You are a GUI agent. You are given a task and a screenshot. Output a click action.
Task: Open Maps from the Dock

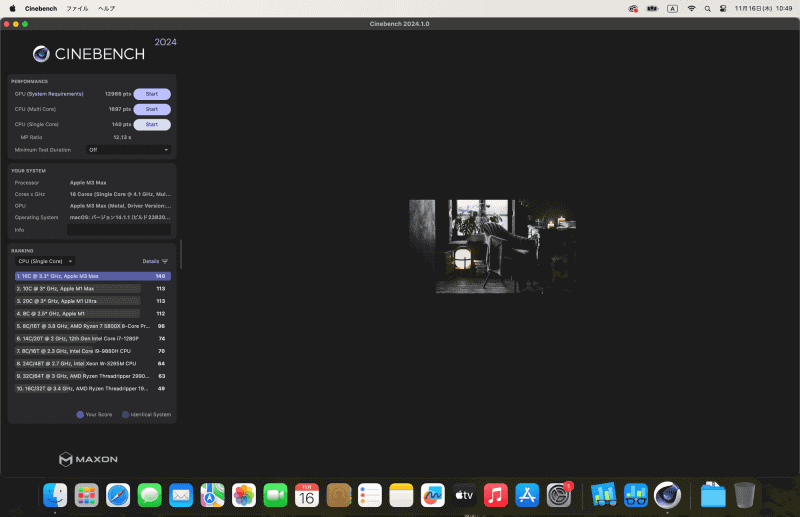click(x=212, y=495)
